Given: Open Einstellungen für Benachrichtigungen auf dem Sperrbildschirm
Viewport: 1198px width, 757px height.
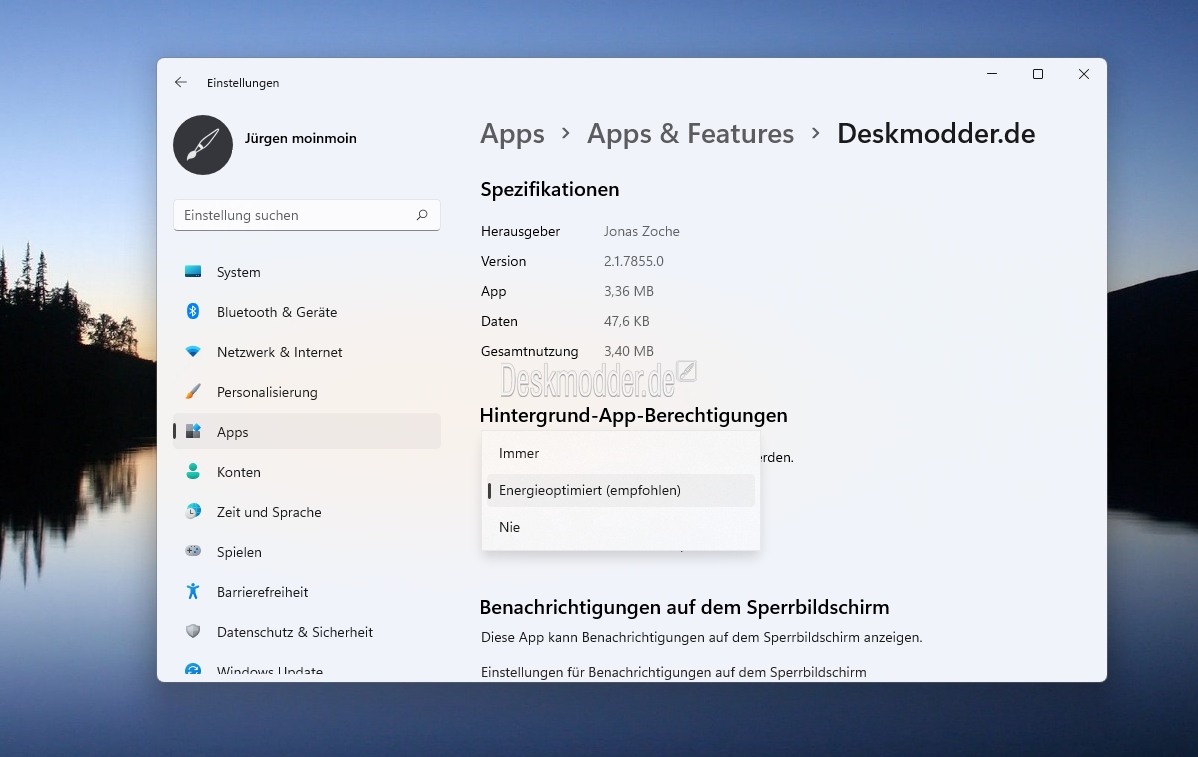Looking at the screenshot, I should (x=673, y=672).
